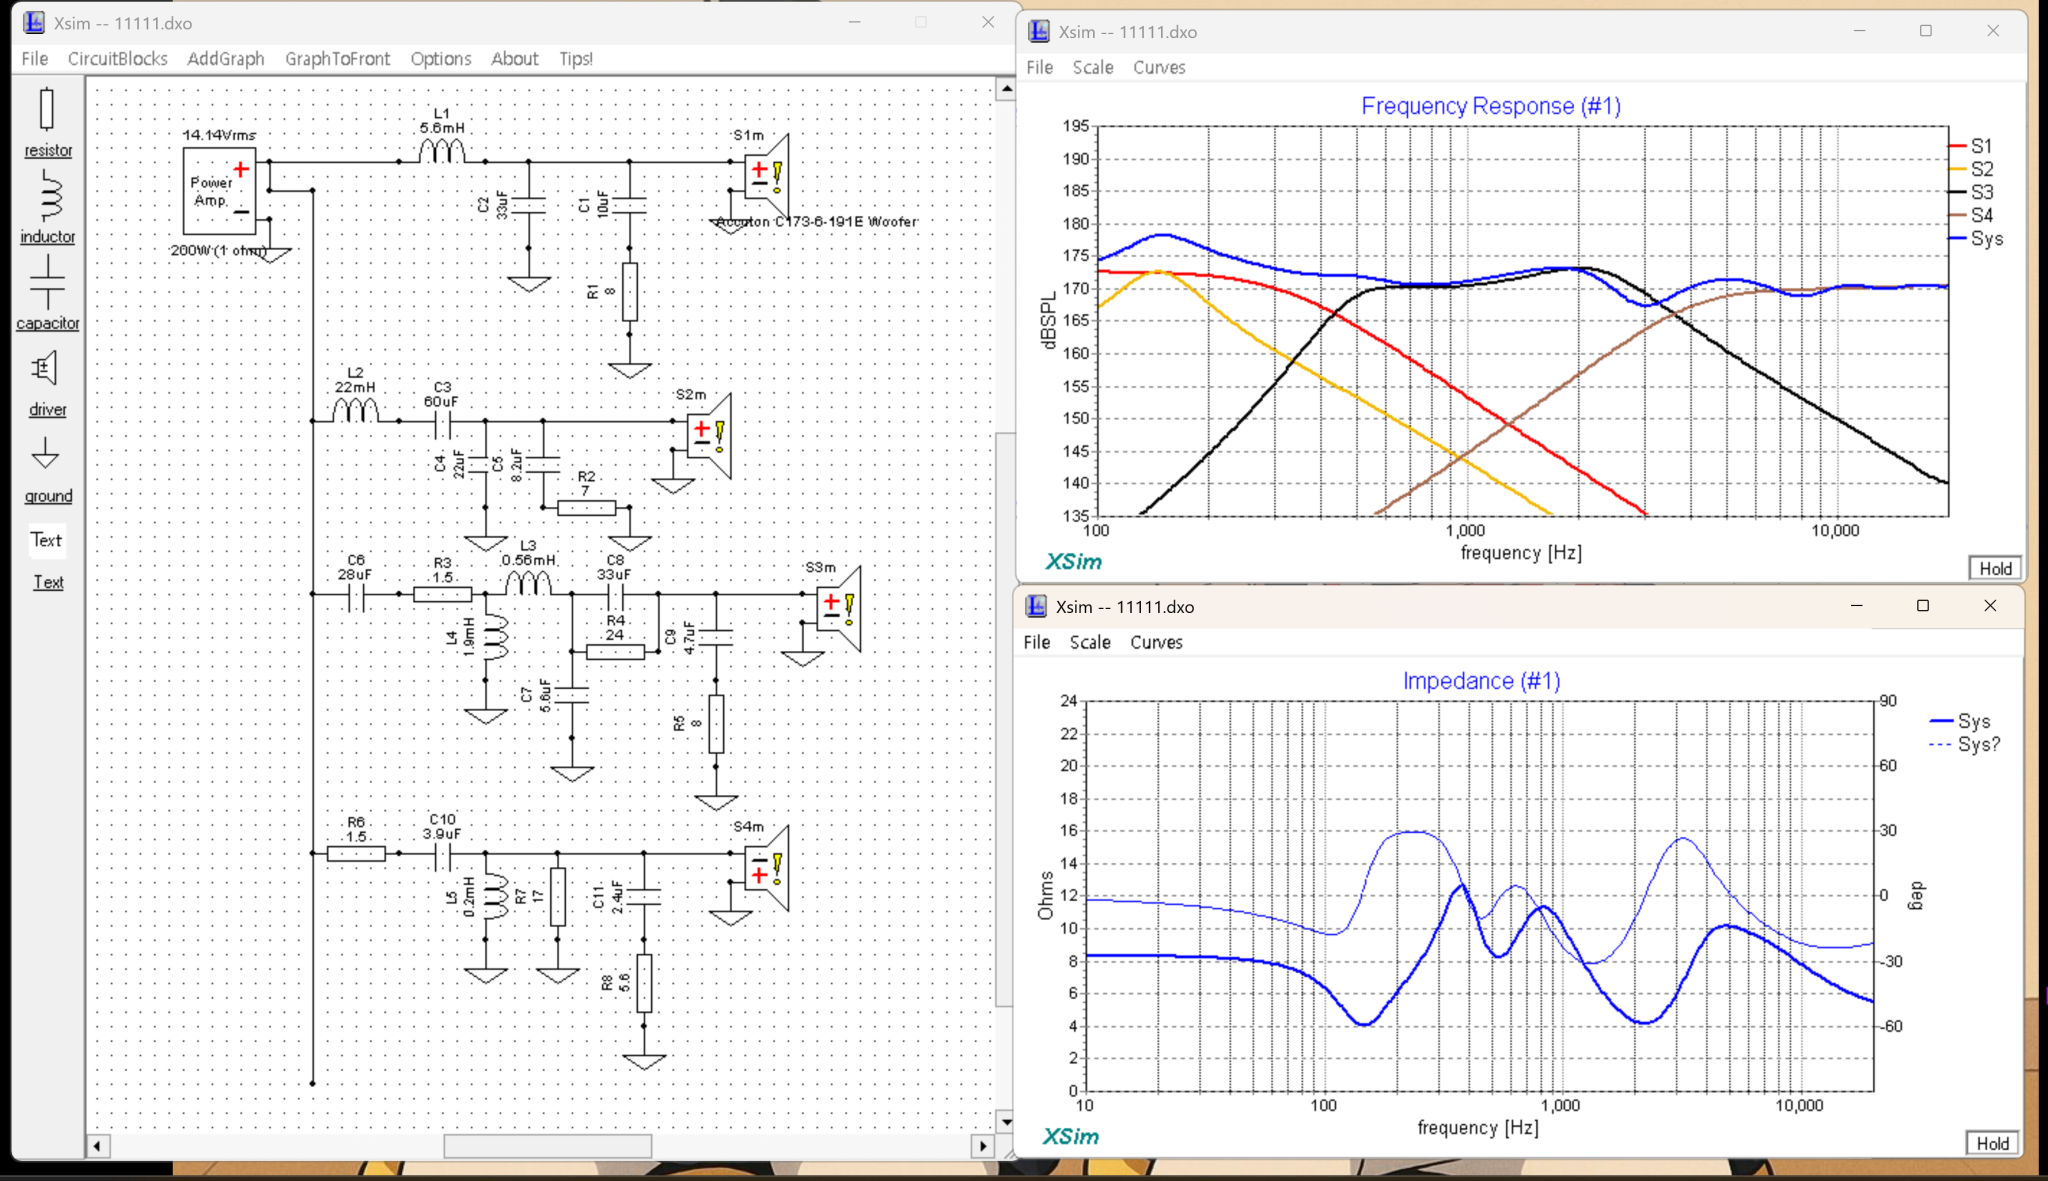
Task: Open the AddGraph menu
Action: point(226,58)
